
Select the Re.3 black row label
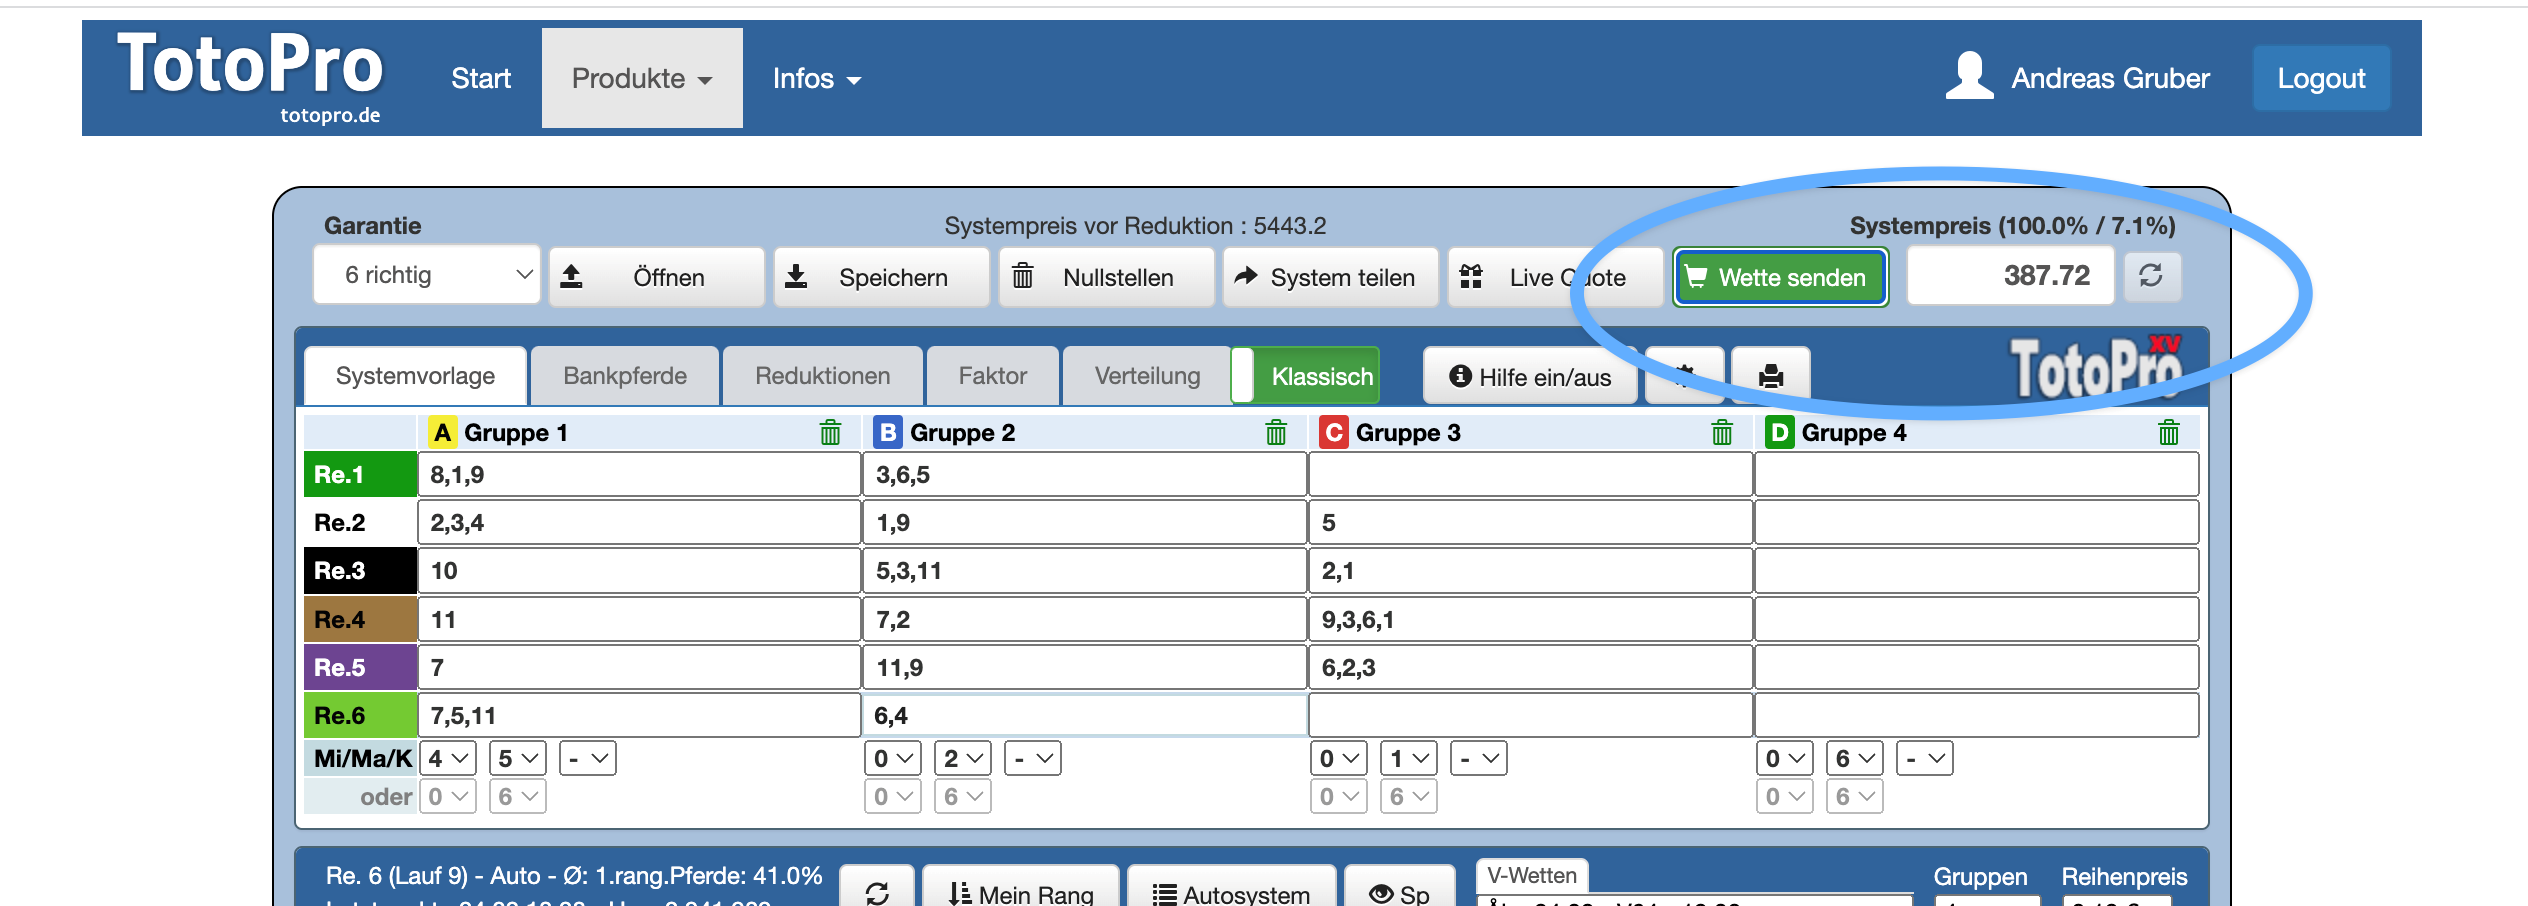[360, 571]
